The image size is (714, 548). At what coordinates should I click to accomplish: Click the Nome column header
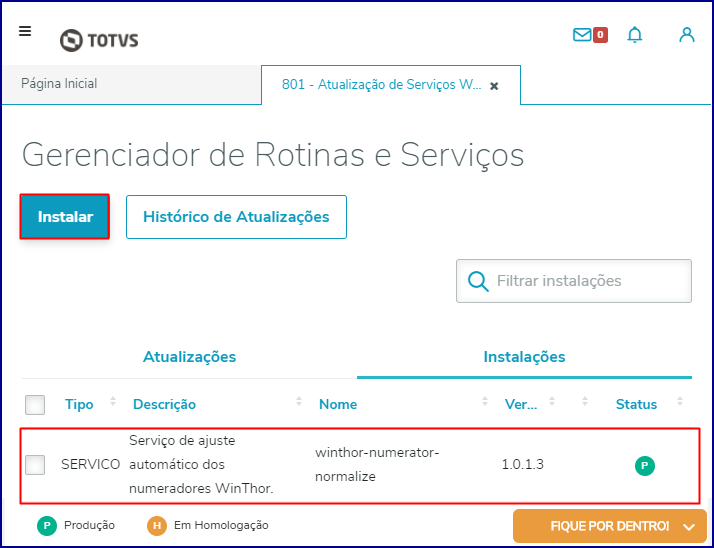point(338,405)
